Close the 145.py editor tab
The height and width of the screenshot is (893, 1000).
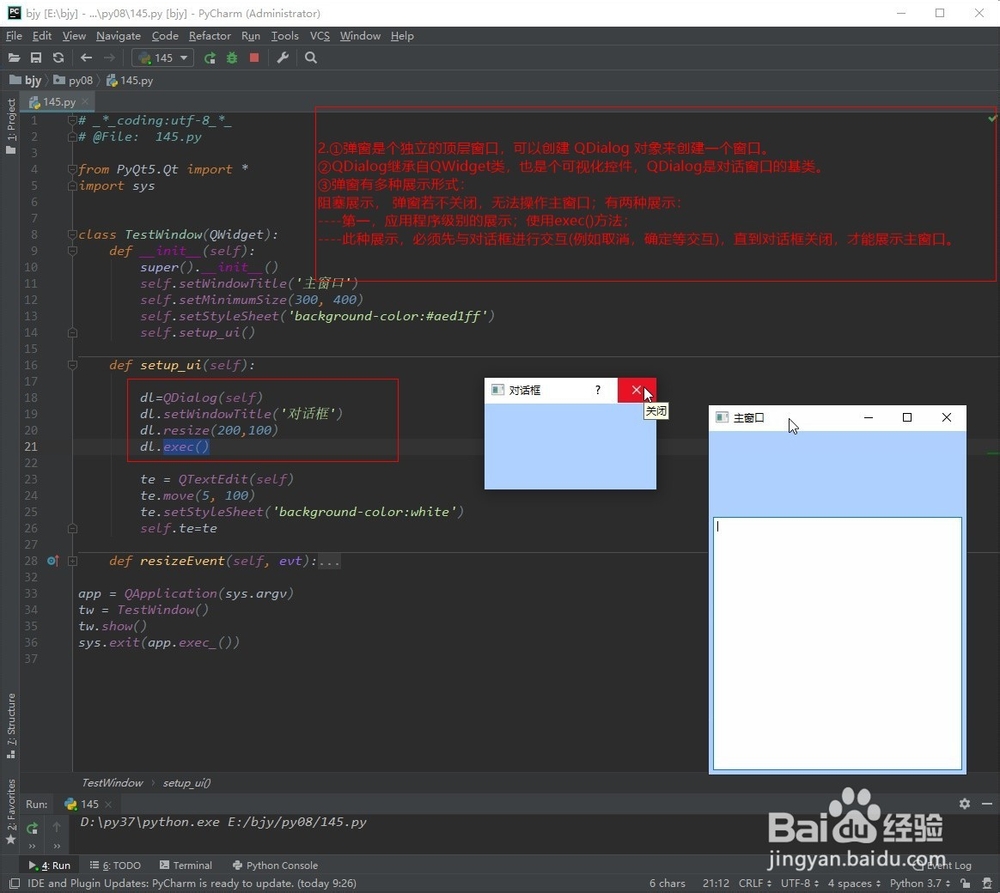pos(85,101)
